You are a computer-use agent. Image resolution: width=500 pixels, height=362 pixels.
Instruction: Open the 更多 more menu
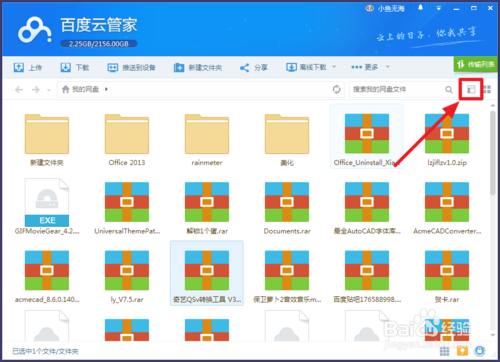[364, 67]
